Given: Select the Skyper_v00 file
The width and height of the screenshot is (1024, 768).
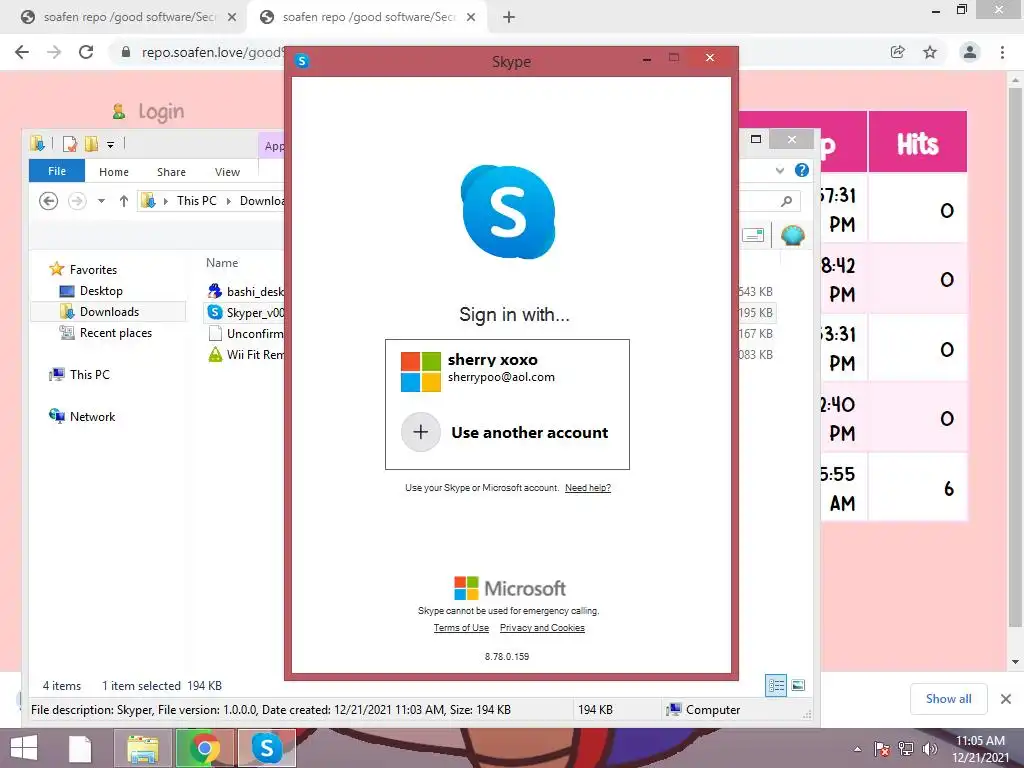Looking at the screenshot, I should [246, 312].
